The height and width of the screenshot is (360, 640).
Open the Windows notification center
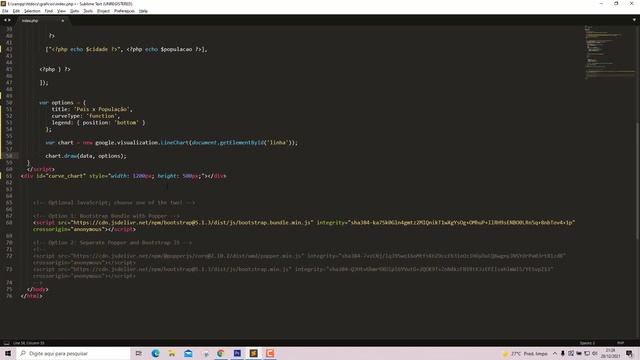pyautogui.click(x=629, y=353)
